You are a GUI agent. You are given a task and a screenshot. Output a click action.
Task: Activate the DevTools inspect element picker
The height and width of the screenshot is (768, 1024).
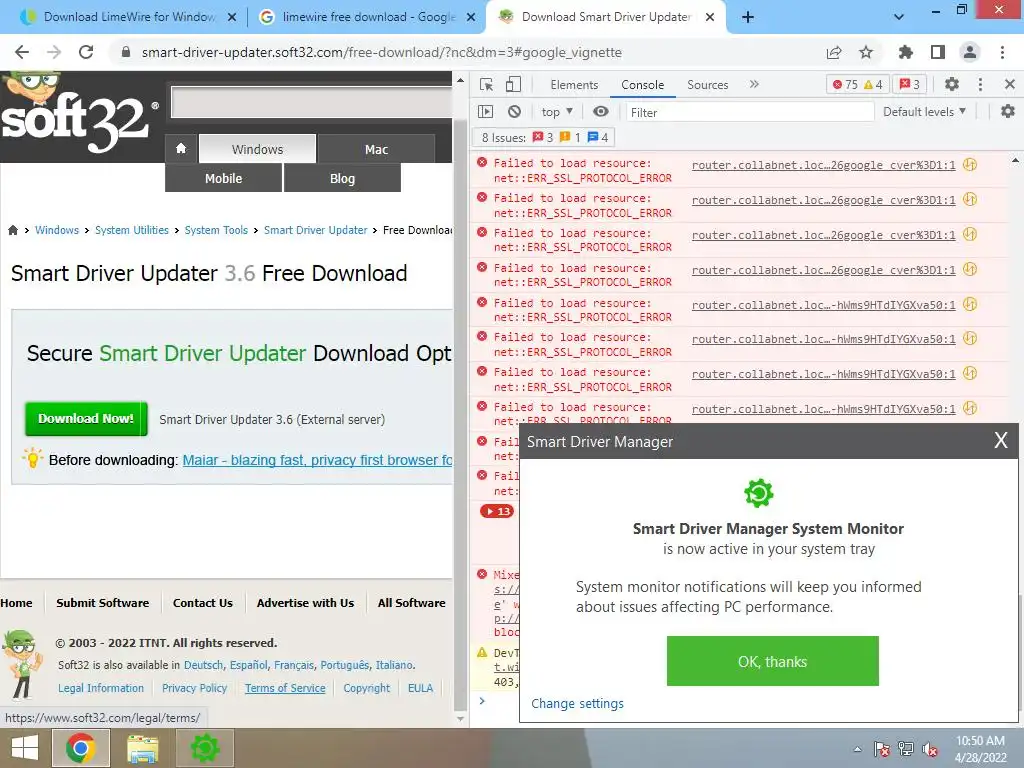coord(486,84)
